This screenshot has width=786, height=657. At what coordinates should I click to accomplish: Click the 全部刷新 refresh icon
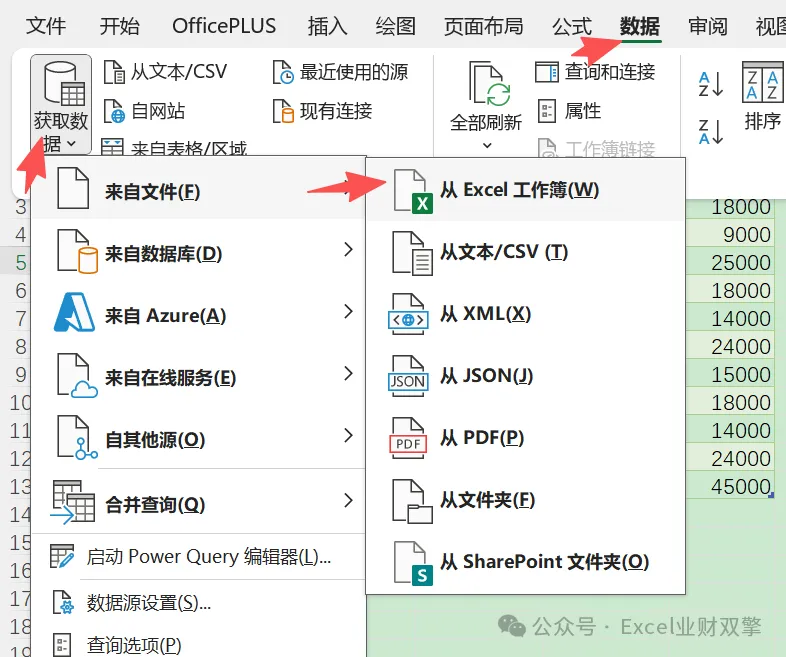point(490,85)
